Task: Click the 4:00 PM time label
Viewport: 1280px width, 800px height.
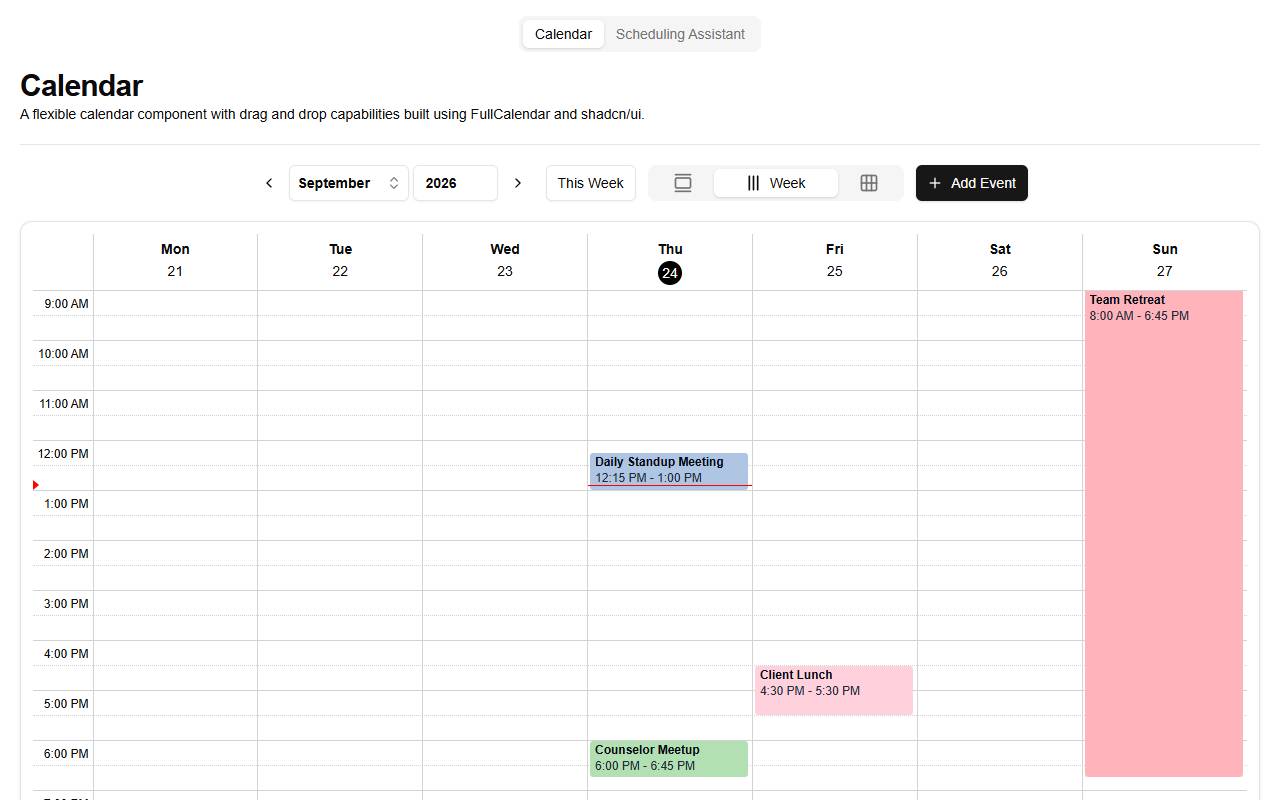Action: (66, 654)
